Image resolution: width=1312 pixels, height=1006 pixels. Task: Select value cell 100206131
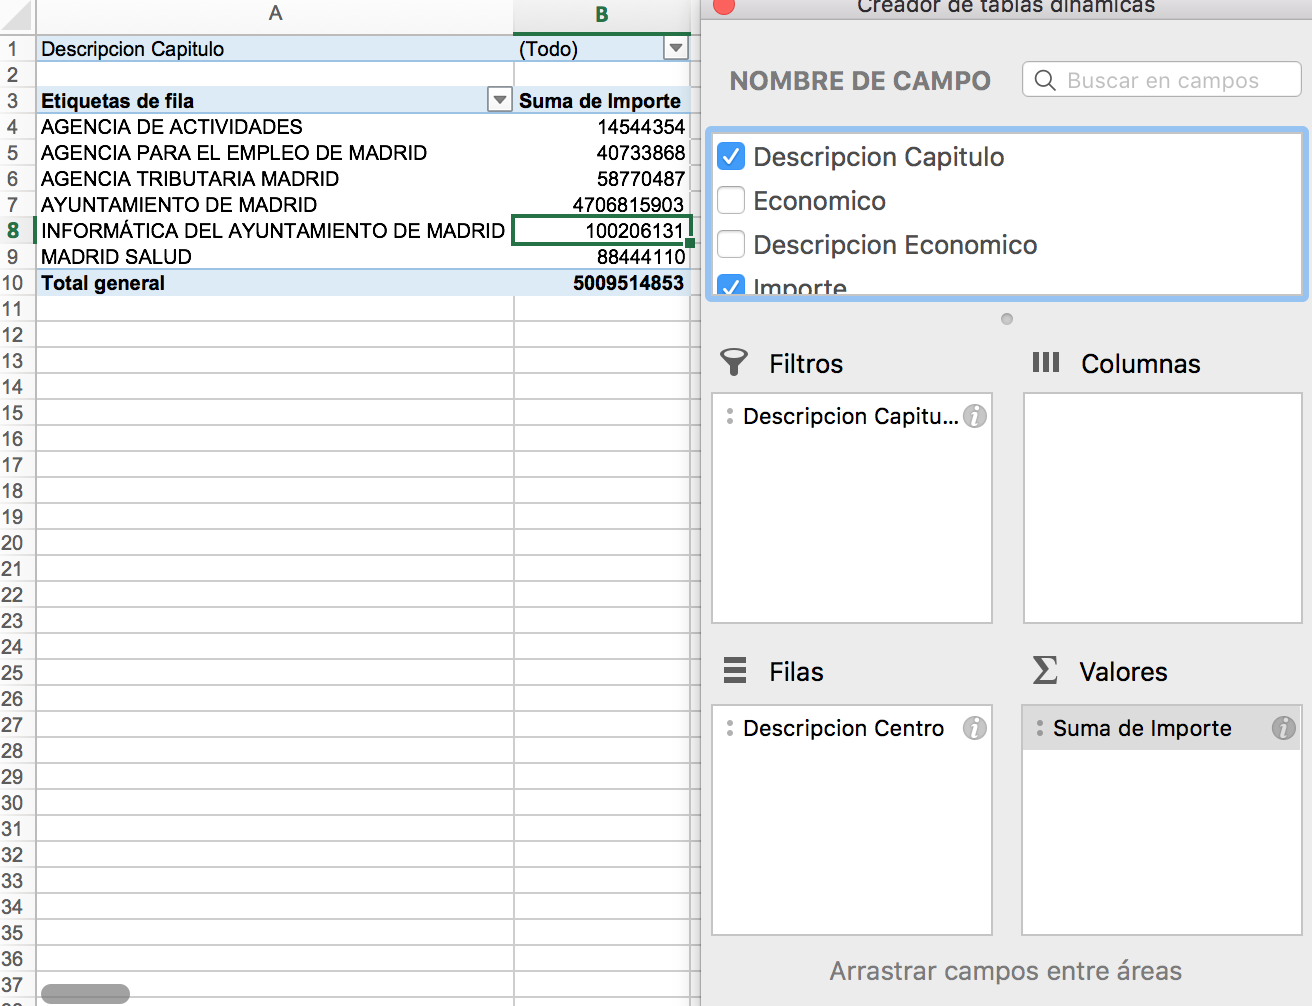pyautogui.click(x=601, y=230)
